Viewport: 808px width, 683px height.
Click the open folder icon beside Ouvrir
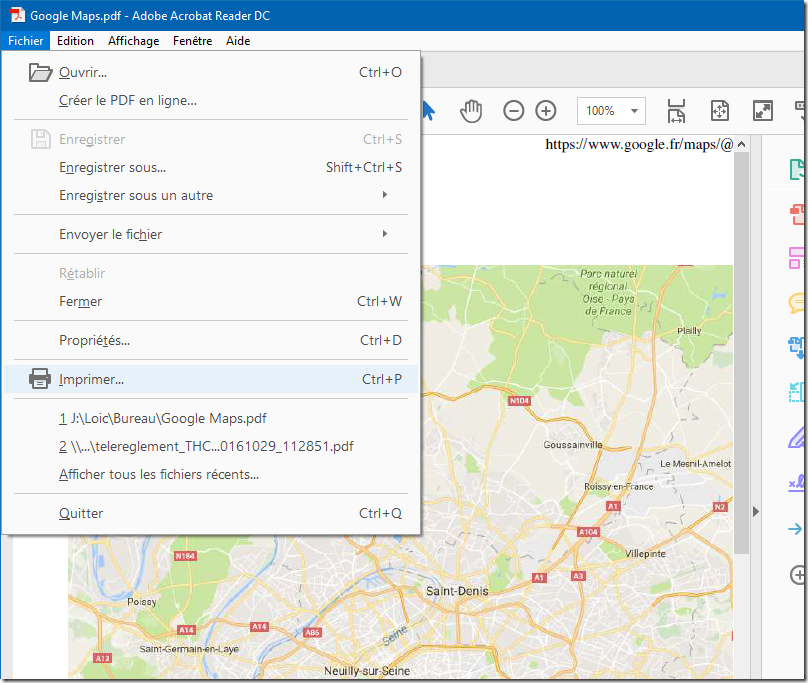[x=40, y=73]
